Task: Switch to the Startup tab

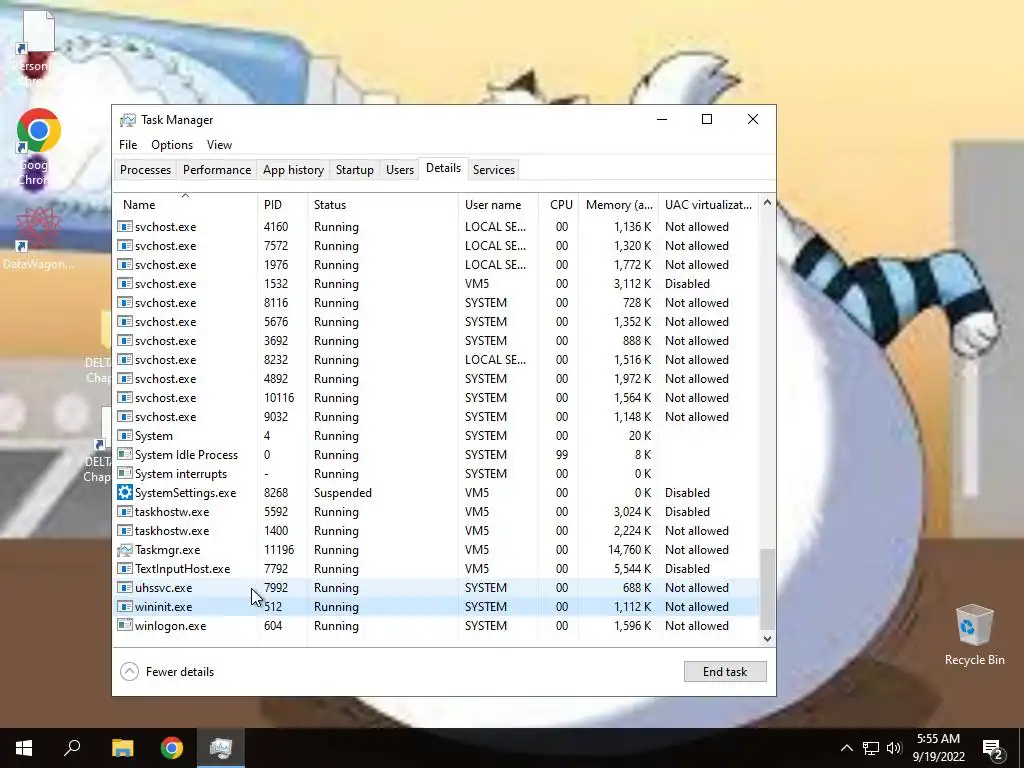Action: [355, 170]
